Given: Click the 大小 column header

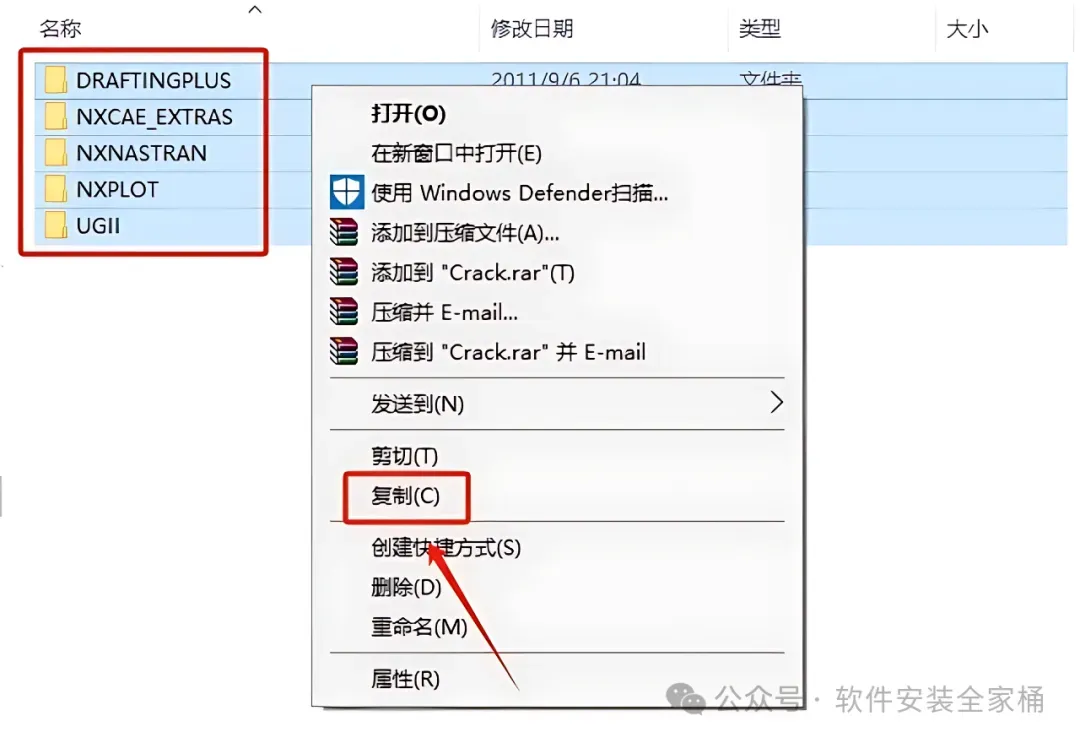Looking at the screenshot, I should coord(967,29).
